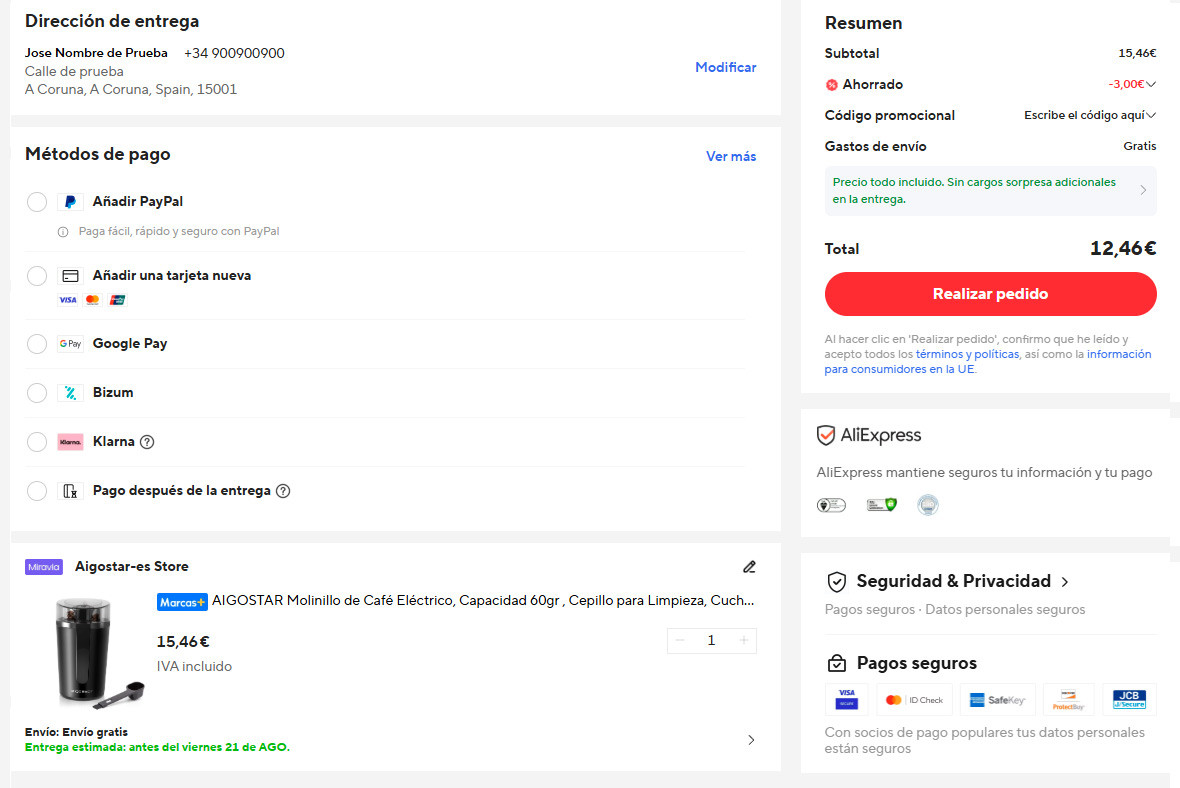The height and width of the screenshot is (788, 1180).
Task: Click the quantity field showing 1
Action: [x=711, y=640]
